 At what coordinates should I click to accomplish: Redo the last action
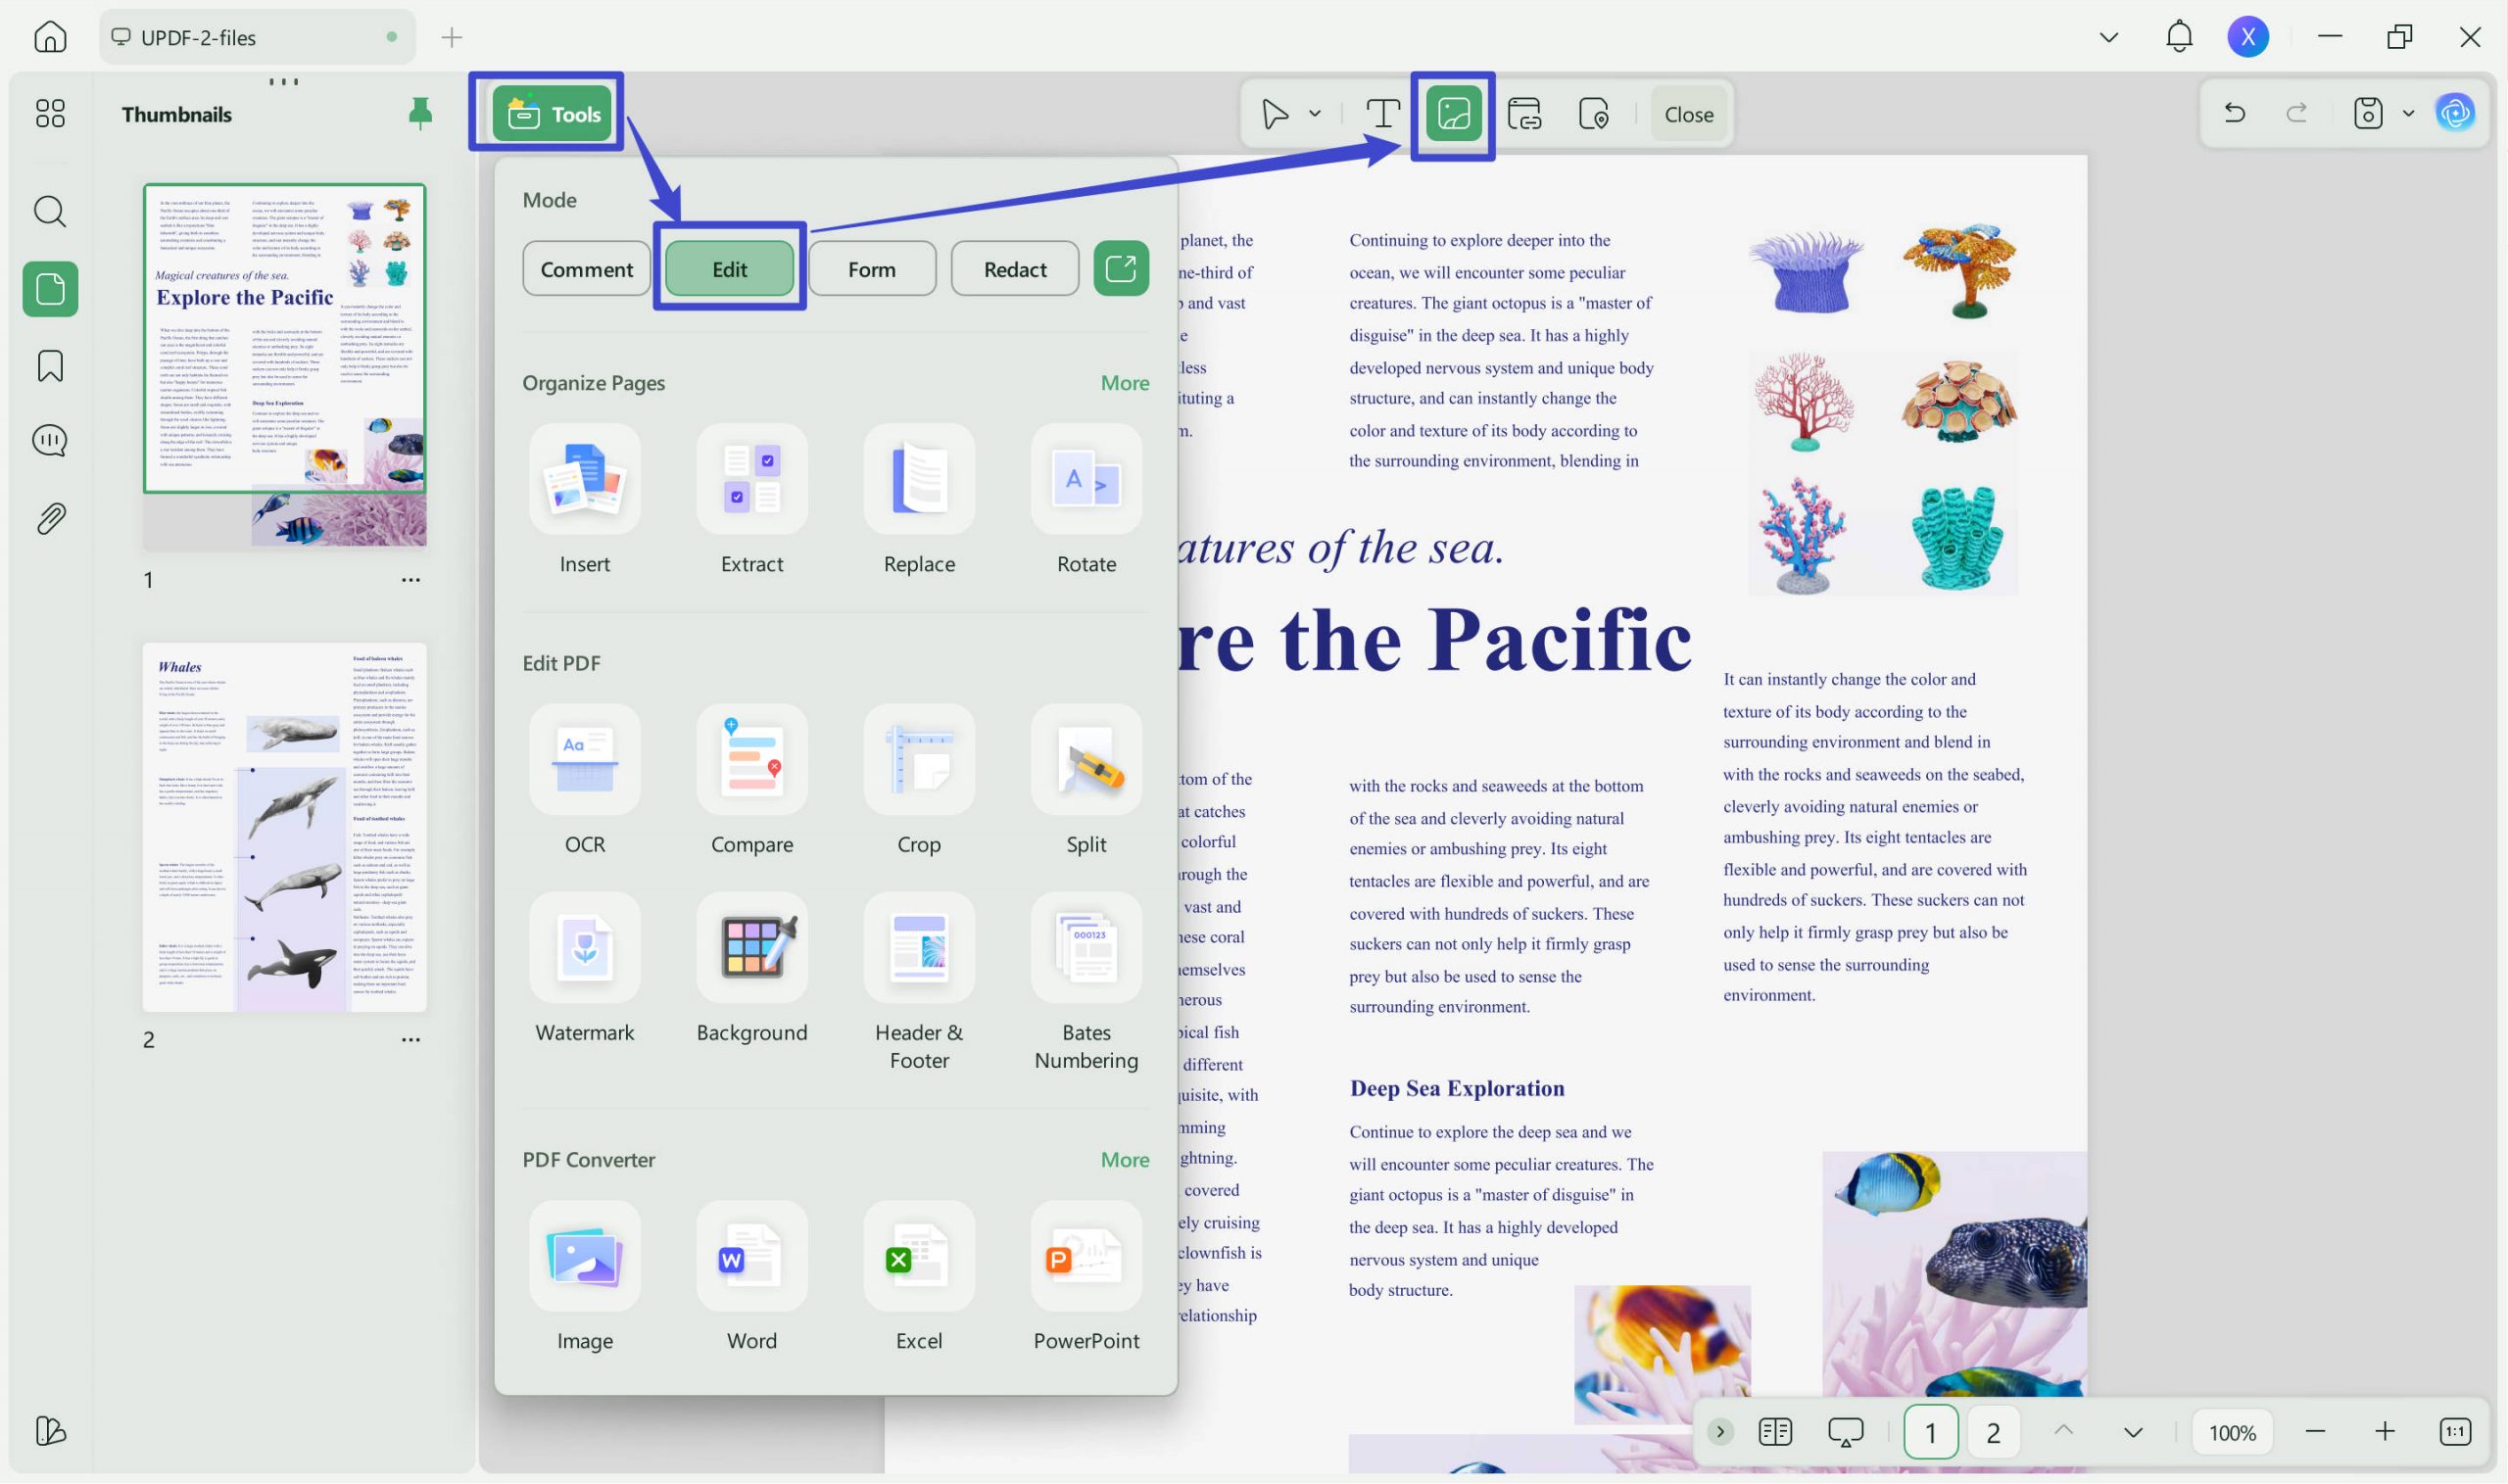pyautogui.click(x=2297, y=113)
